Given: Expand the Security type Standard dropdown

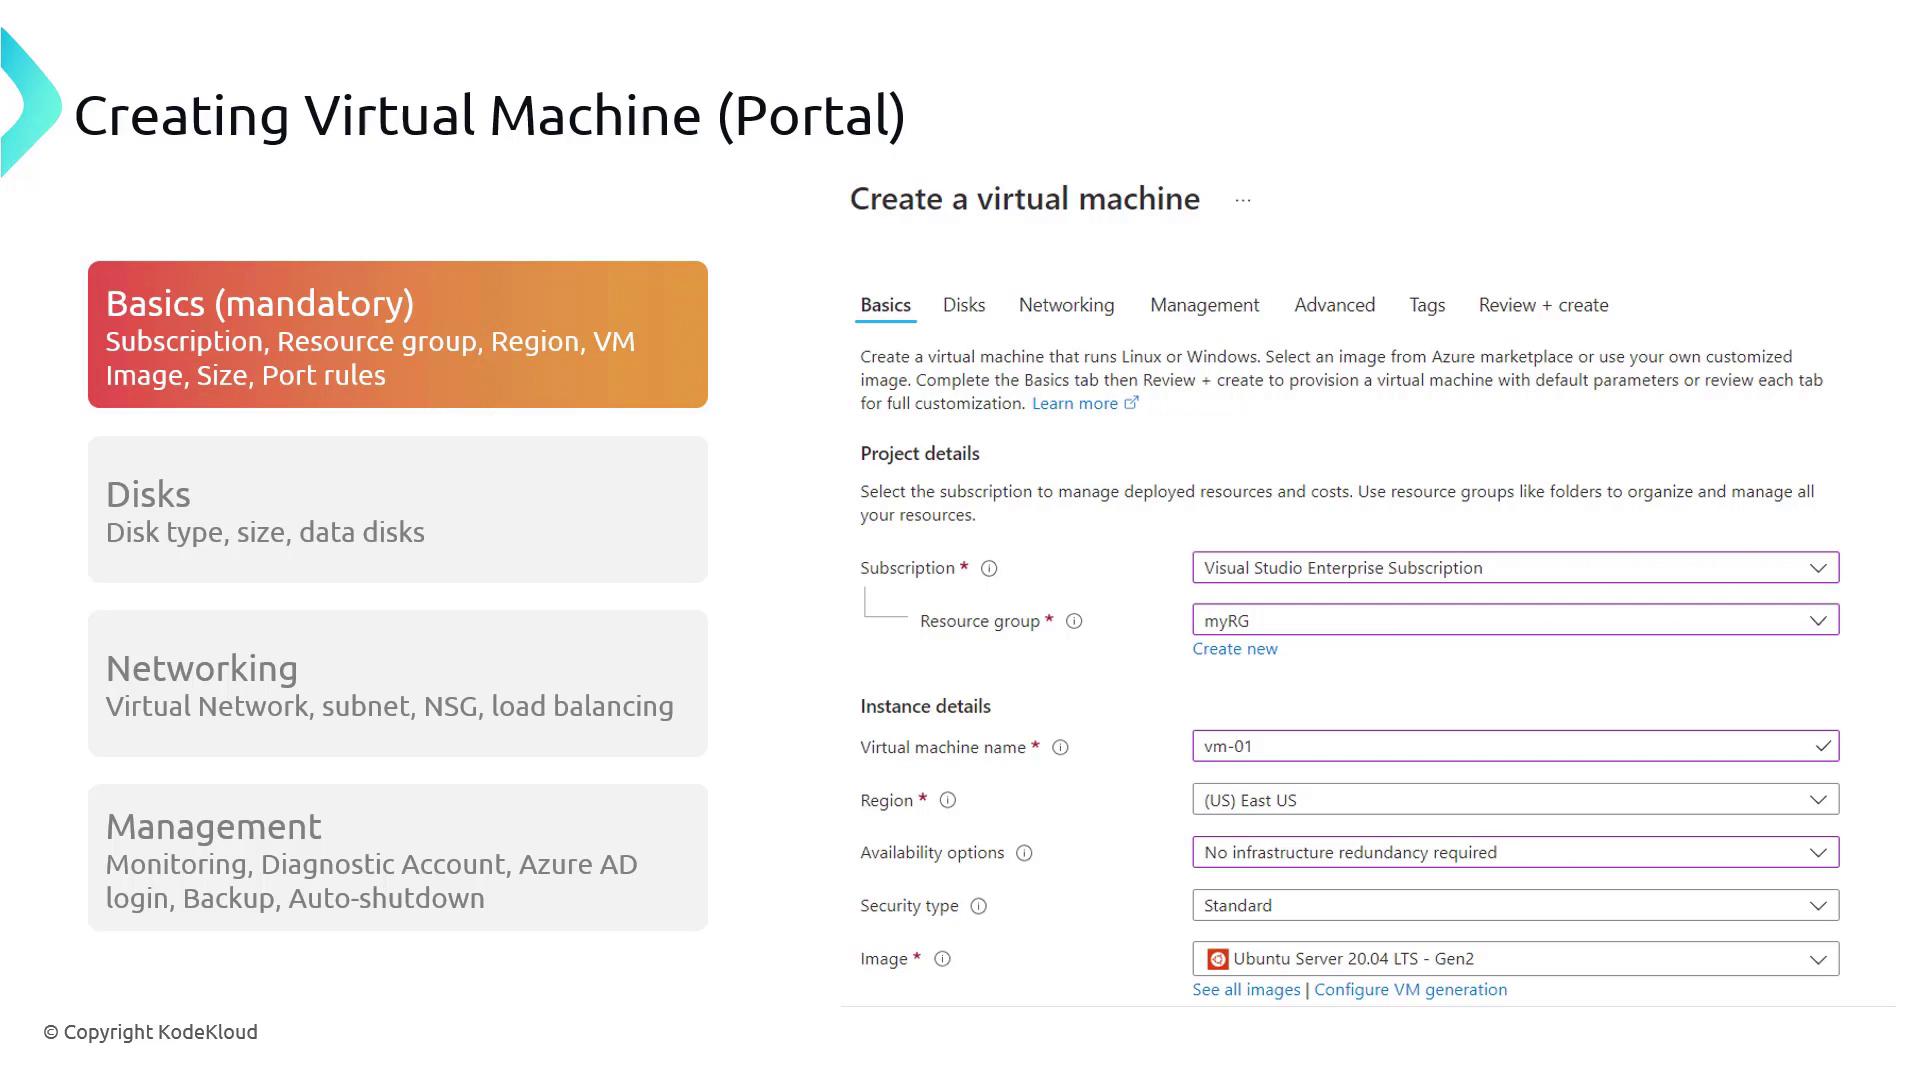Looking at the screenshot, I should point(1515,906).
